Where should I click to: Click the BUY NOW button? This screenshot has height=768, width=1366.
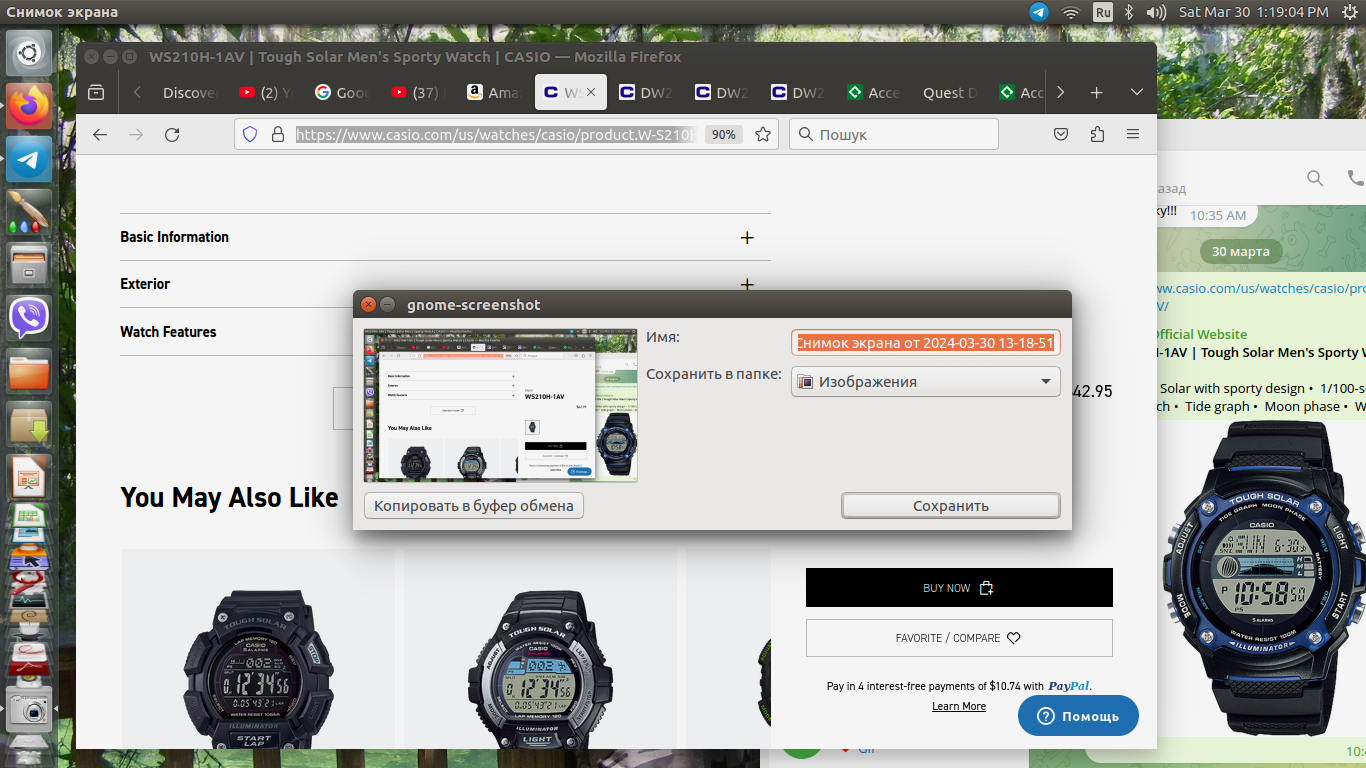tap(959, 588)
